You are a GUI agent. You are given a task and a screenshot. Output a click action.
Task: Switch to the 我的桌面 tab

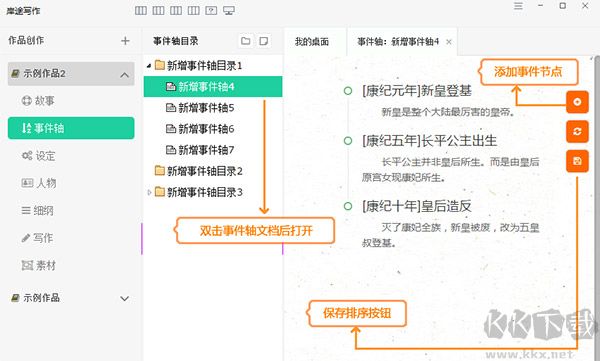[x=311, y=41]
